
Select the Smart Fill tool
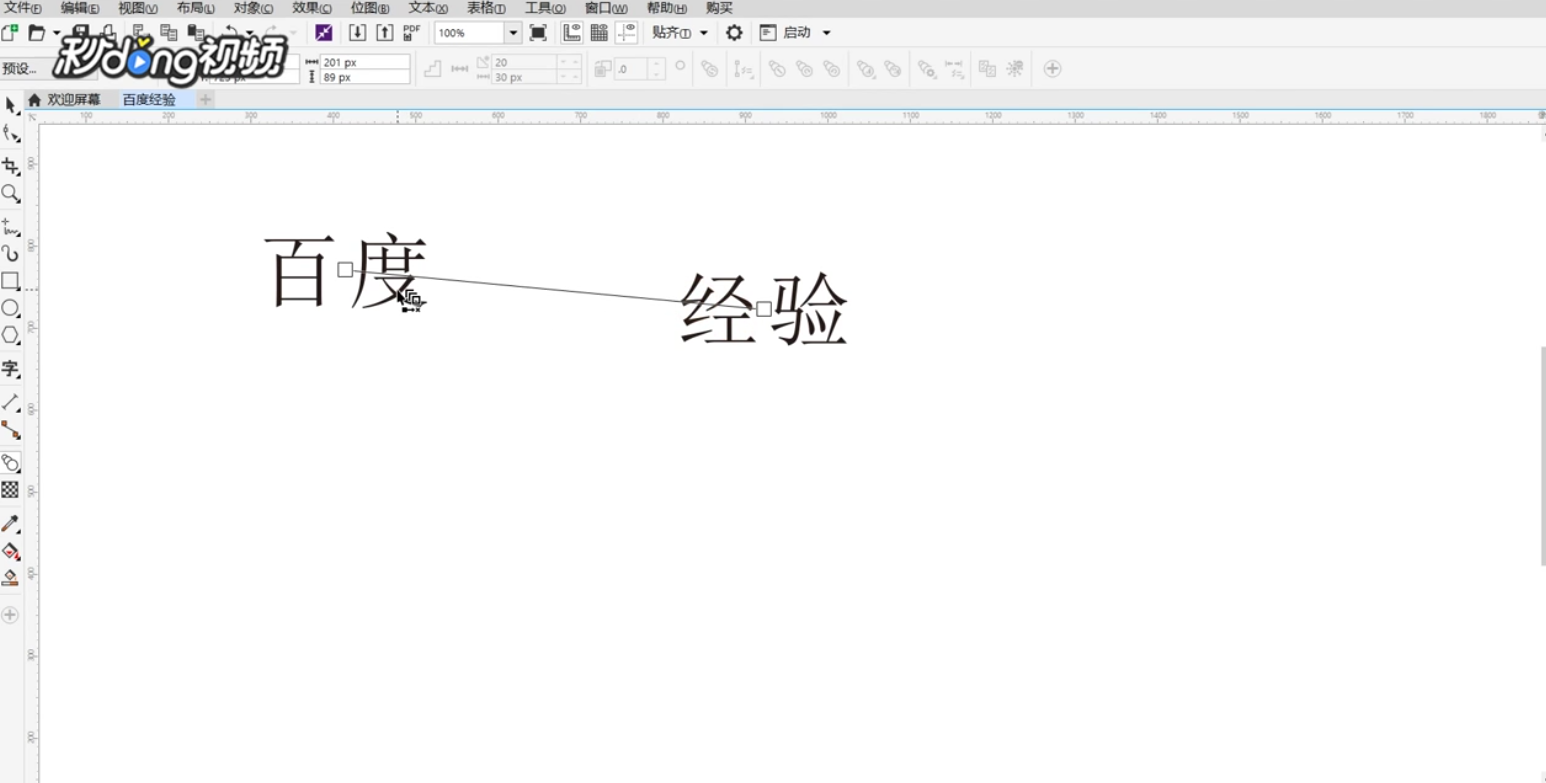coord(10,577)
